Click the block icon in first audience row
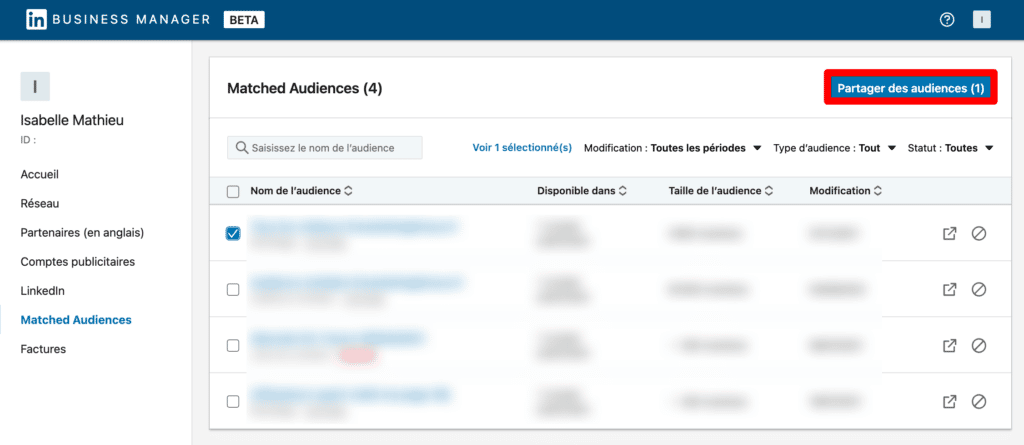The width and height of the screenshot is (1024, 445). click(x=979, y=233)
